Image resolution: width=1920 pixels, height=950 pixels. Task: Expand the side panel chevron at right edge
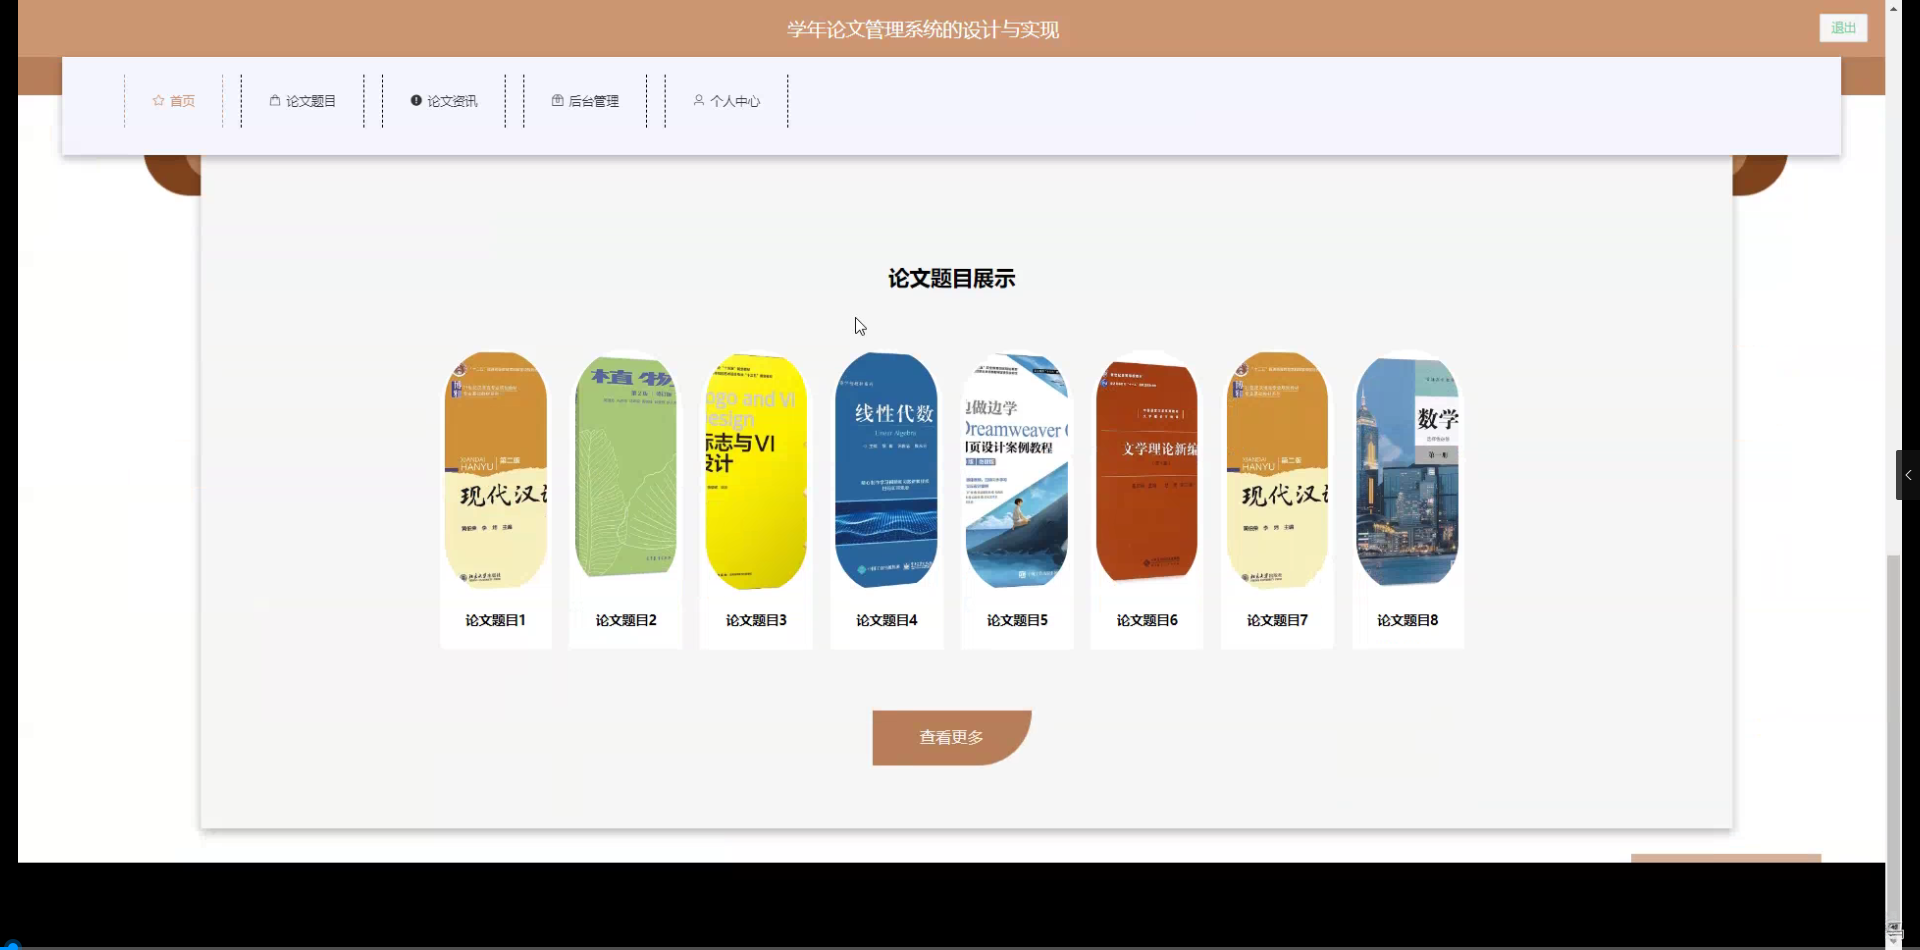[x=1908, y=475]
